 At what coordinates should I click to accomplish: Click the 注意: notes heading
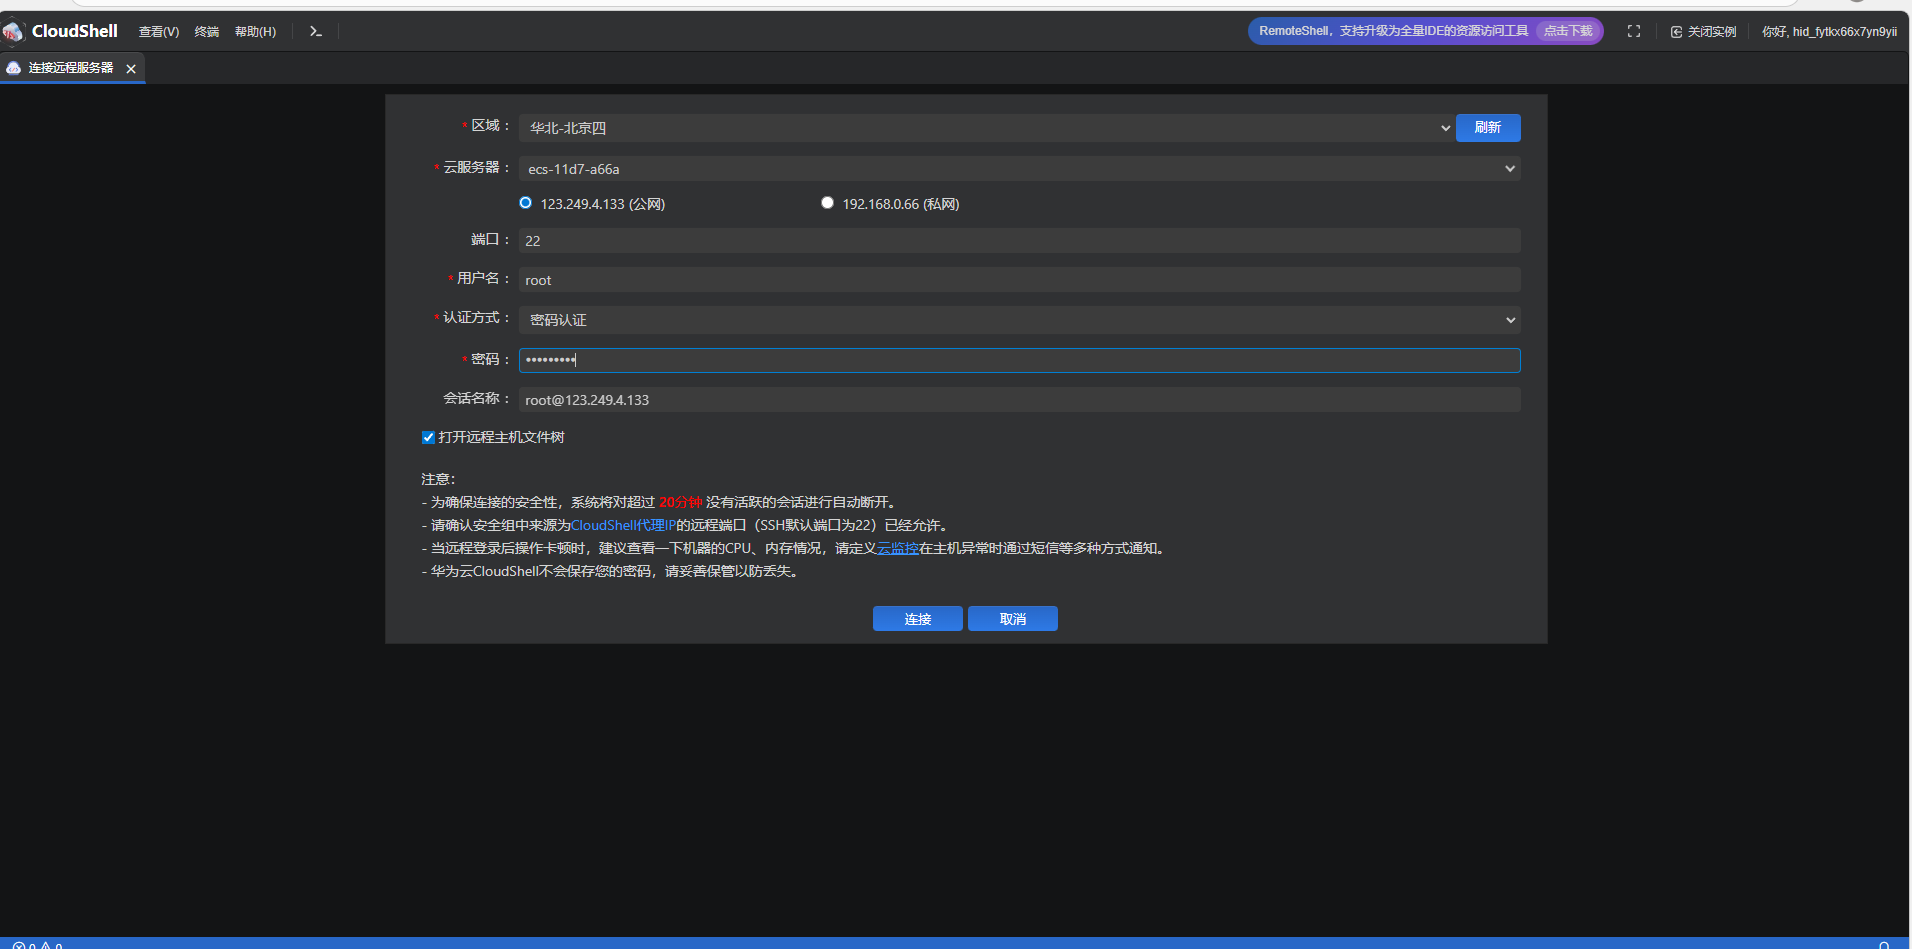pos(438,479)
